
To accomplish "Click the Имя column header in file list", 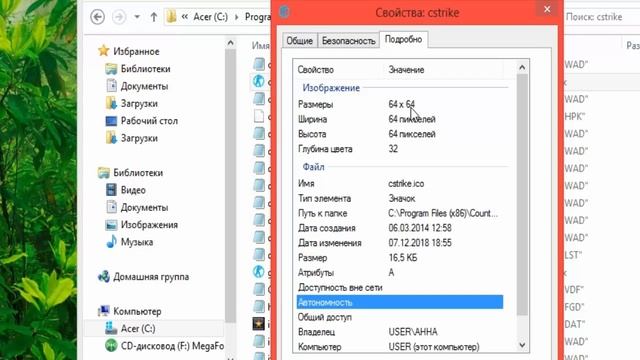I will [260, 46].
